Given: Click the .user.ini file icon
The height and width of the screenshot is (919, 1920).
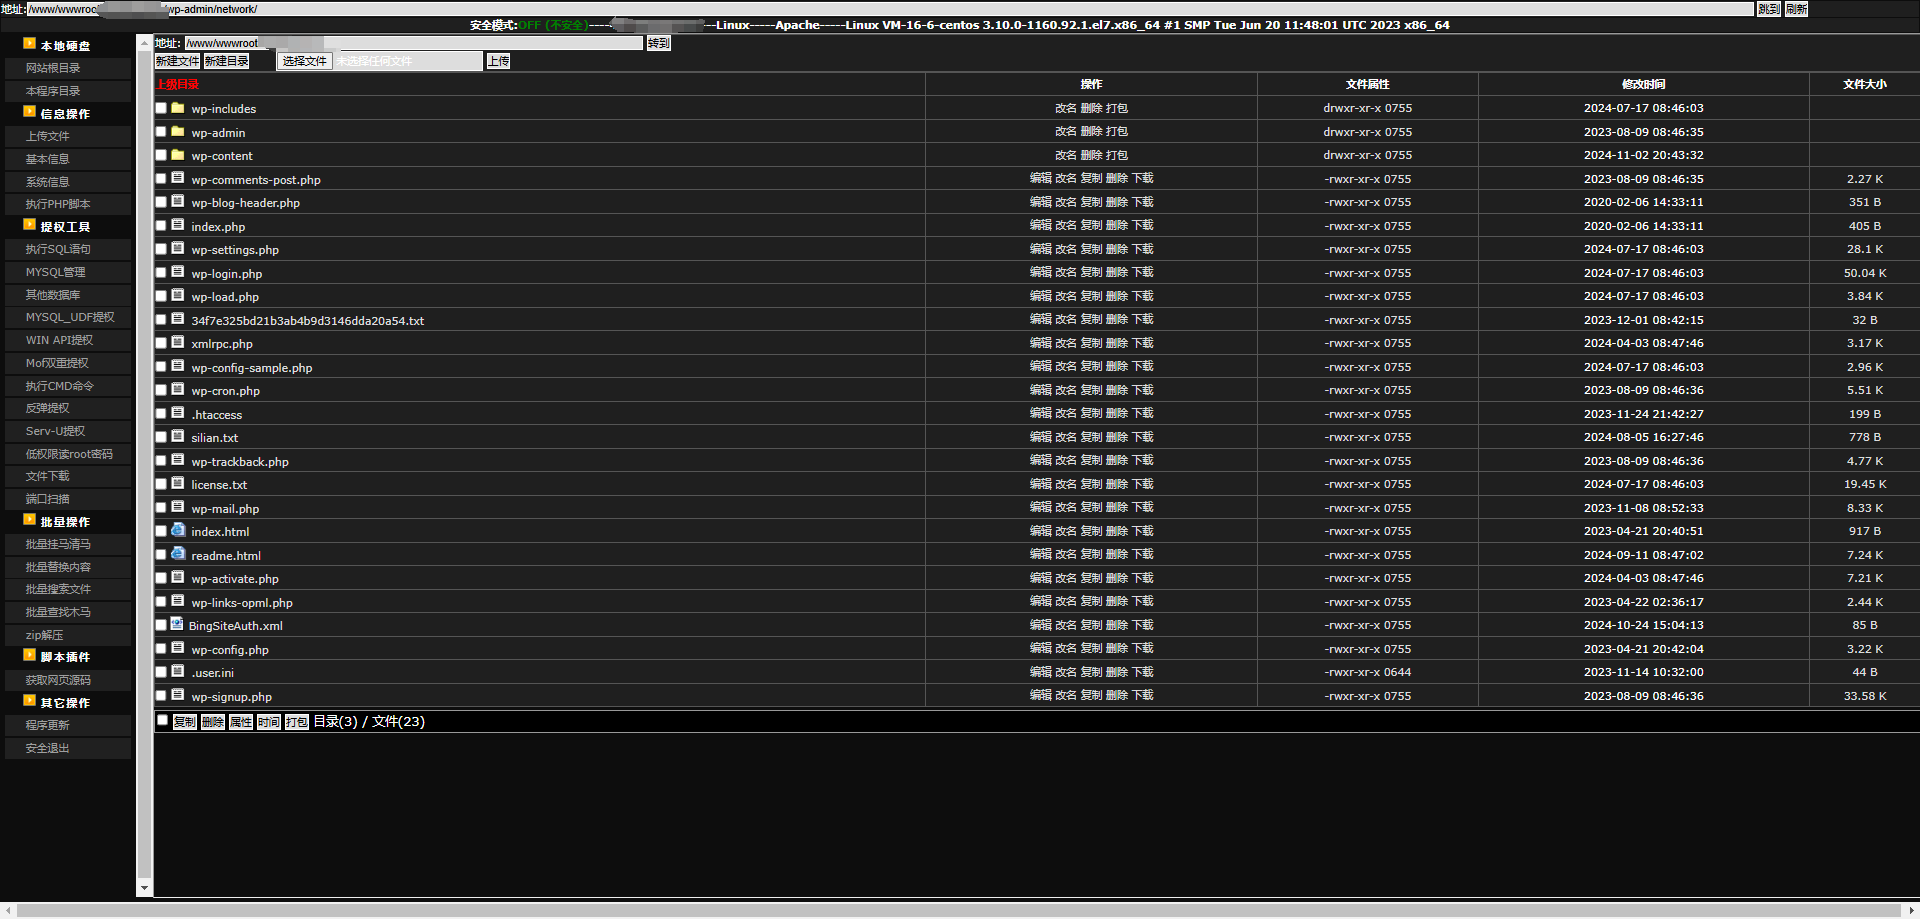Looking at the screenshot, I should 178,672.
